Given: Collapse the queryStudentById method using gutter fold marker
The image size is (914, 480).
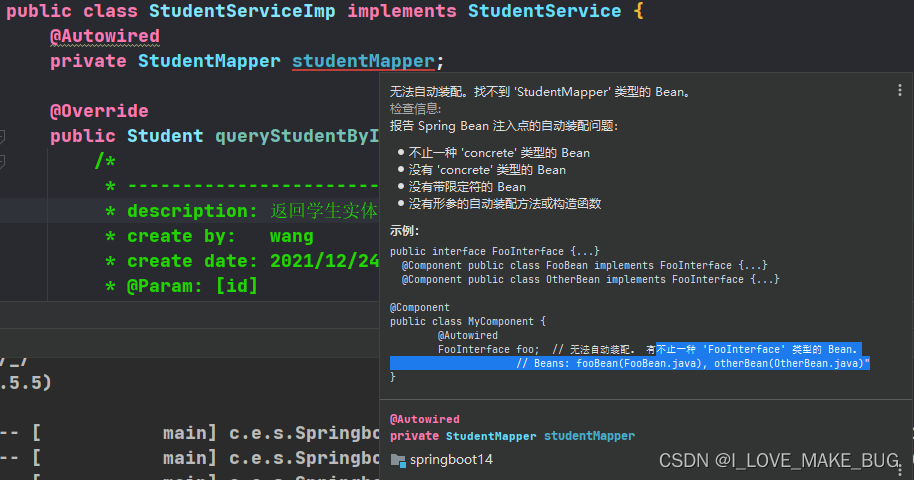Looking at the screenshot, I should [x=4, y=136].
